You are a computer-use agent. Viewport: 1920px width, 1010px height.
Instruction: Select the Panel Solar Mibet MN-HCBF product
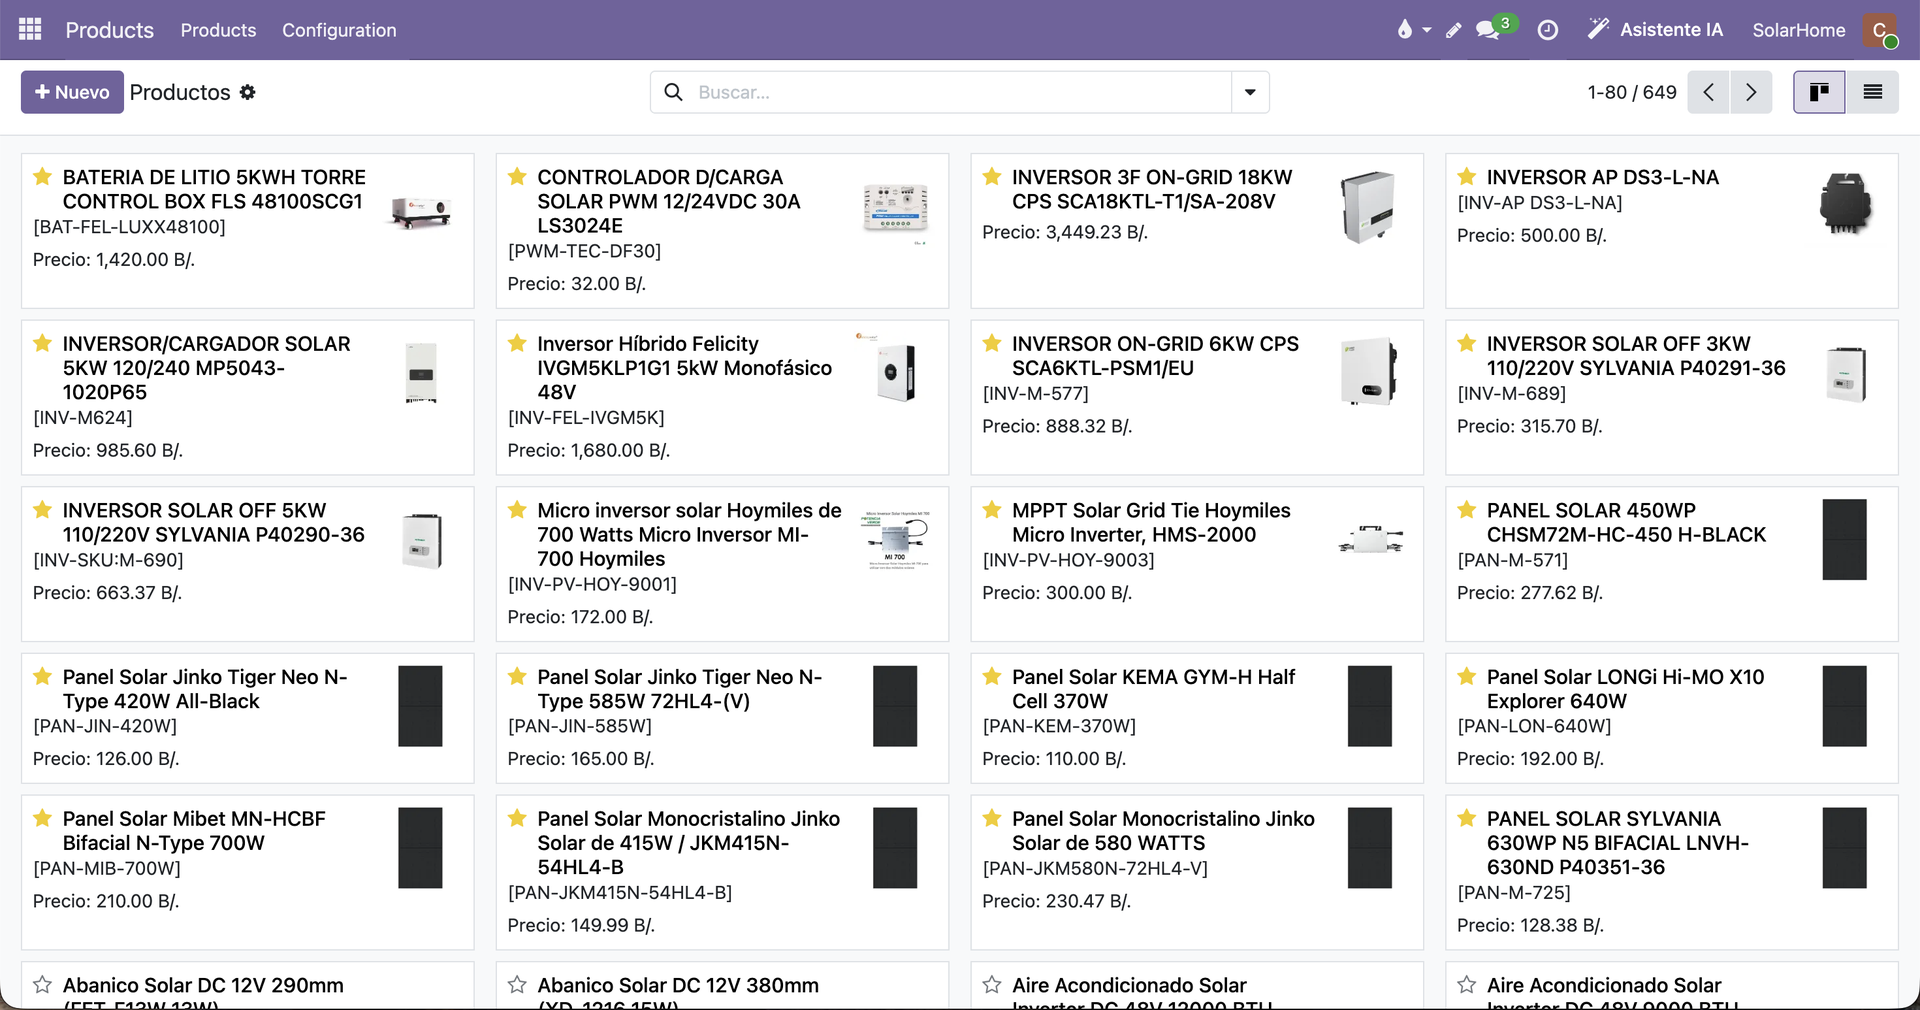point(247,872)
